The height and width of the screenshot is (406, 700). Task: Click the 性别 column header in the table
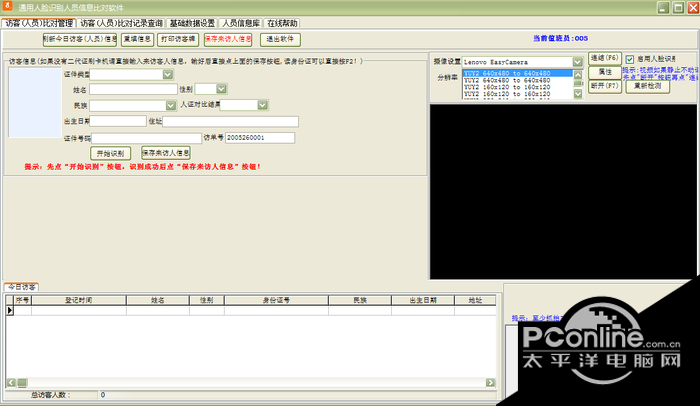207,300
